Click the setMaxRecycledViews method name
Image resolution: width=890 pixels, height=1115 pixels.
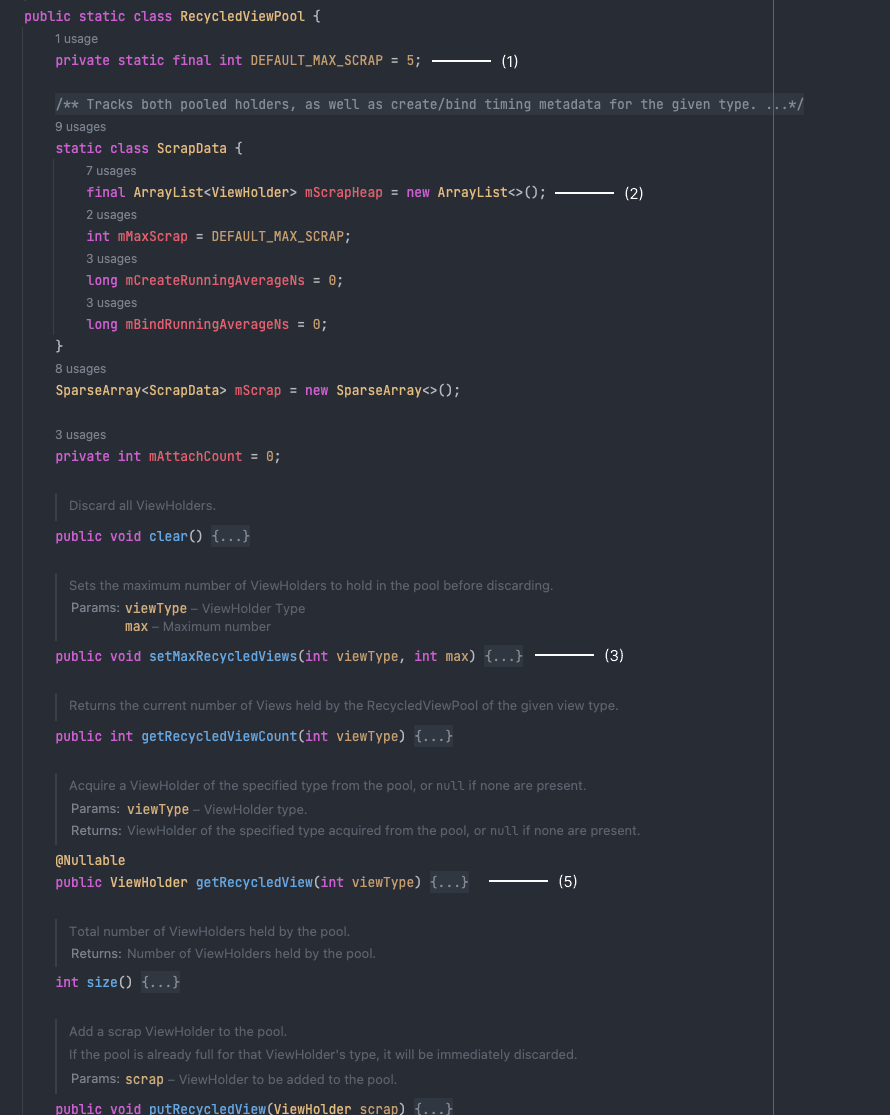point(223,656)
